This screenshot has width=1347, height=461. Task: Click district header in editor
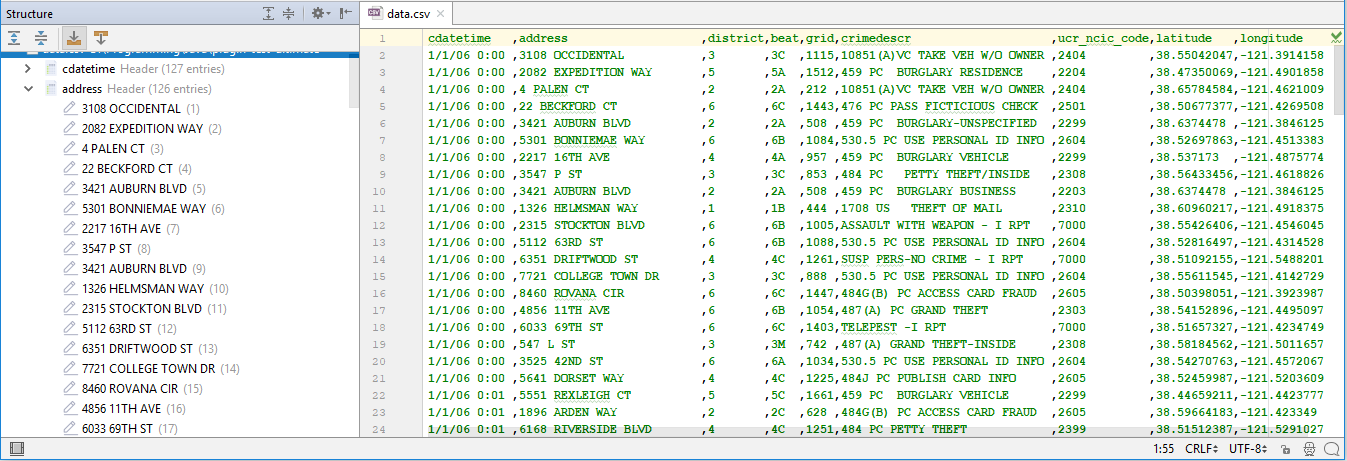pyautogui.click(x=734, y=38)
